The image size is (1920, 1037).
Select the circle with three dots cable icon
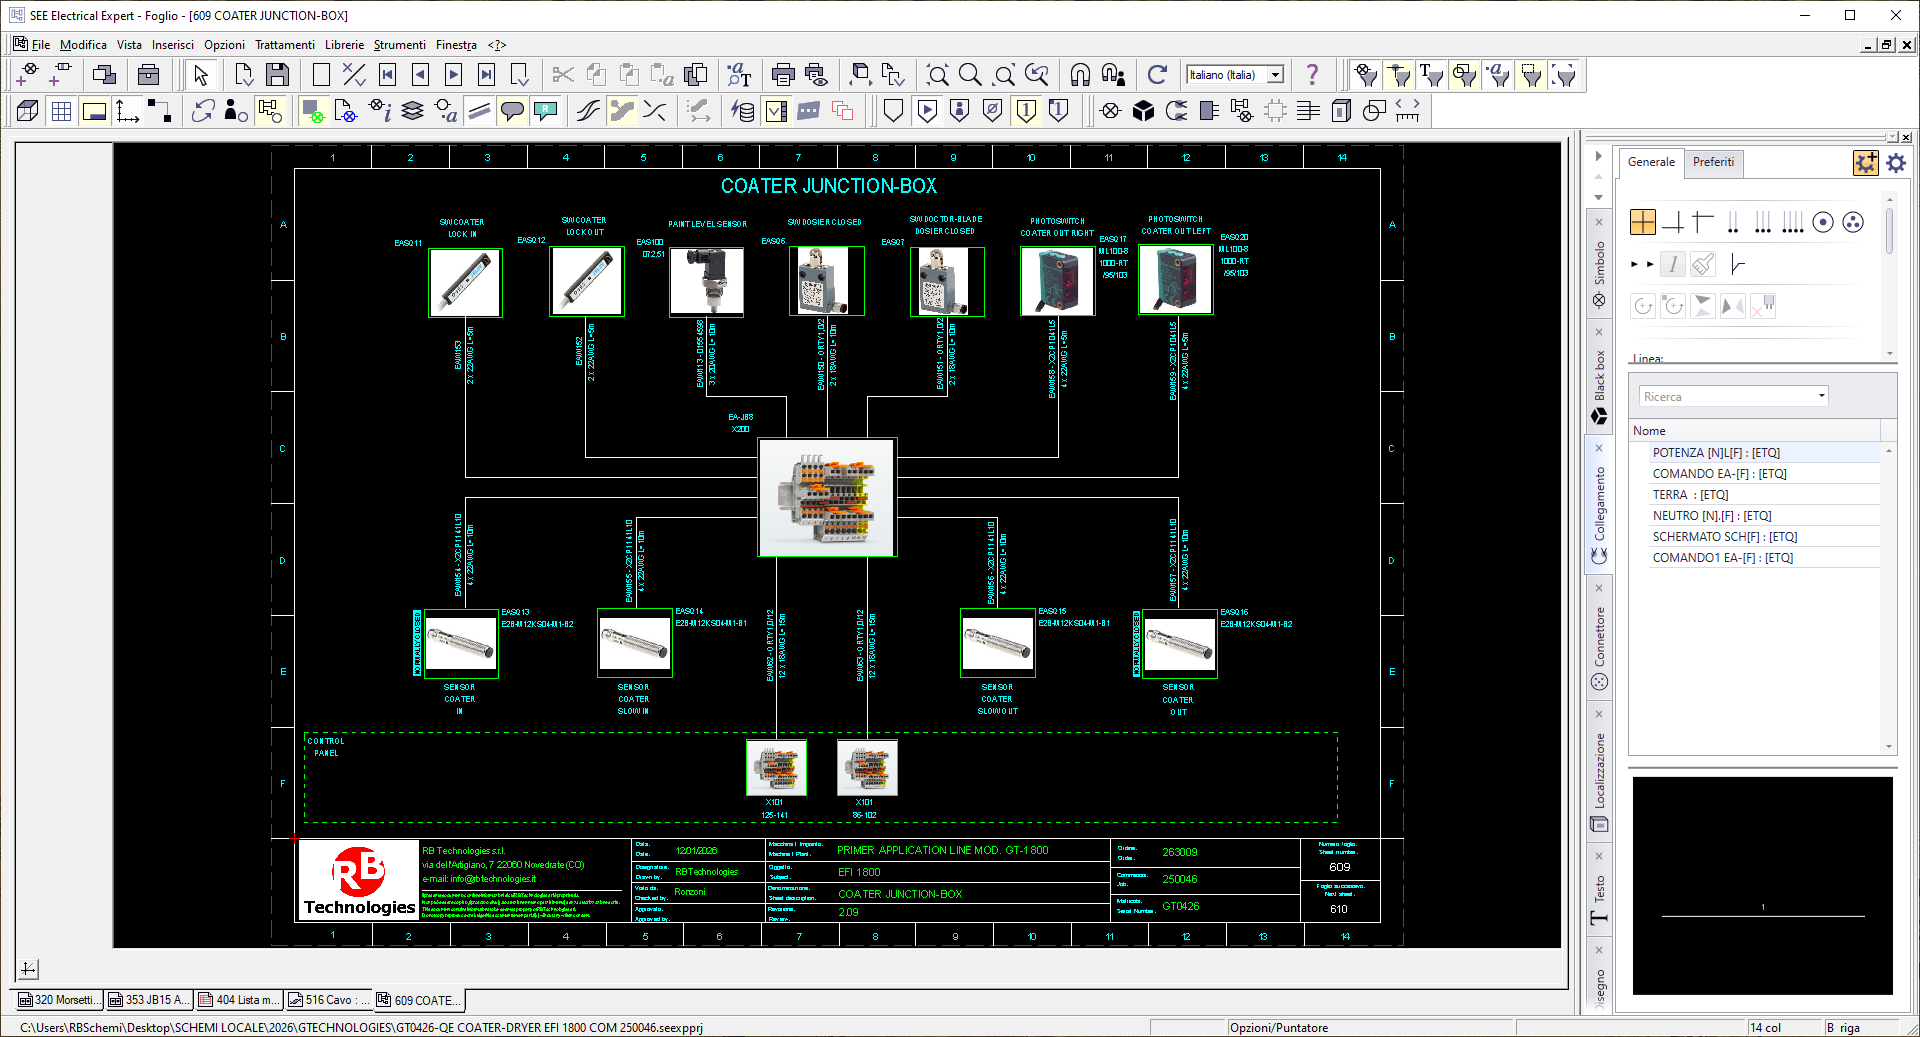(x=1853, y=222)
